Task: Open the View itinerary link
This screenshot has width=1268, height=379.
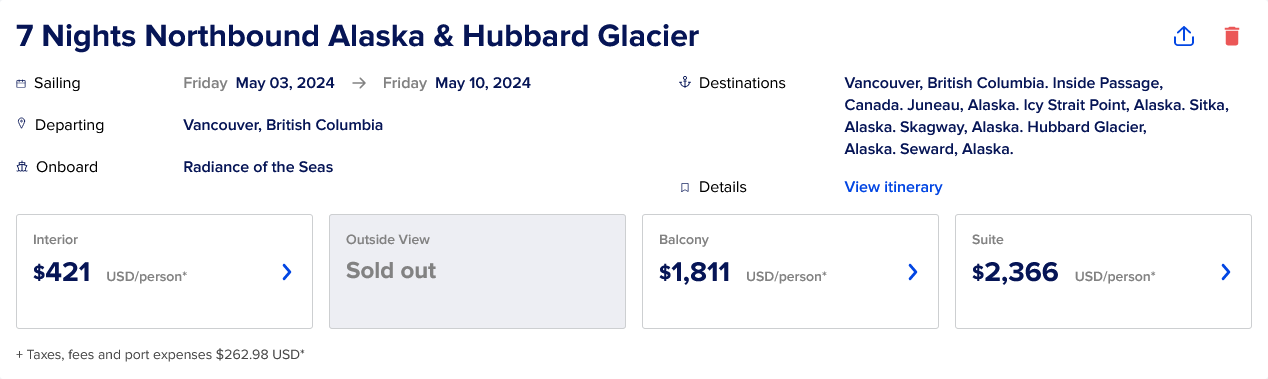Action: (893, 187)
